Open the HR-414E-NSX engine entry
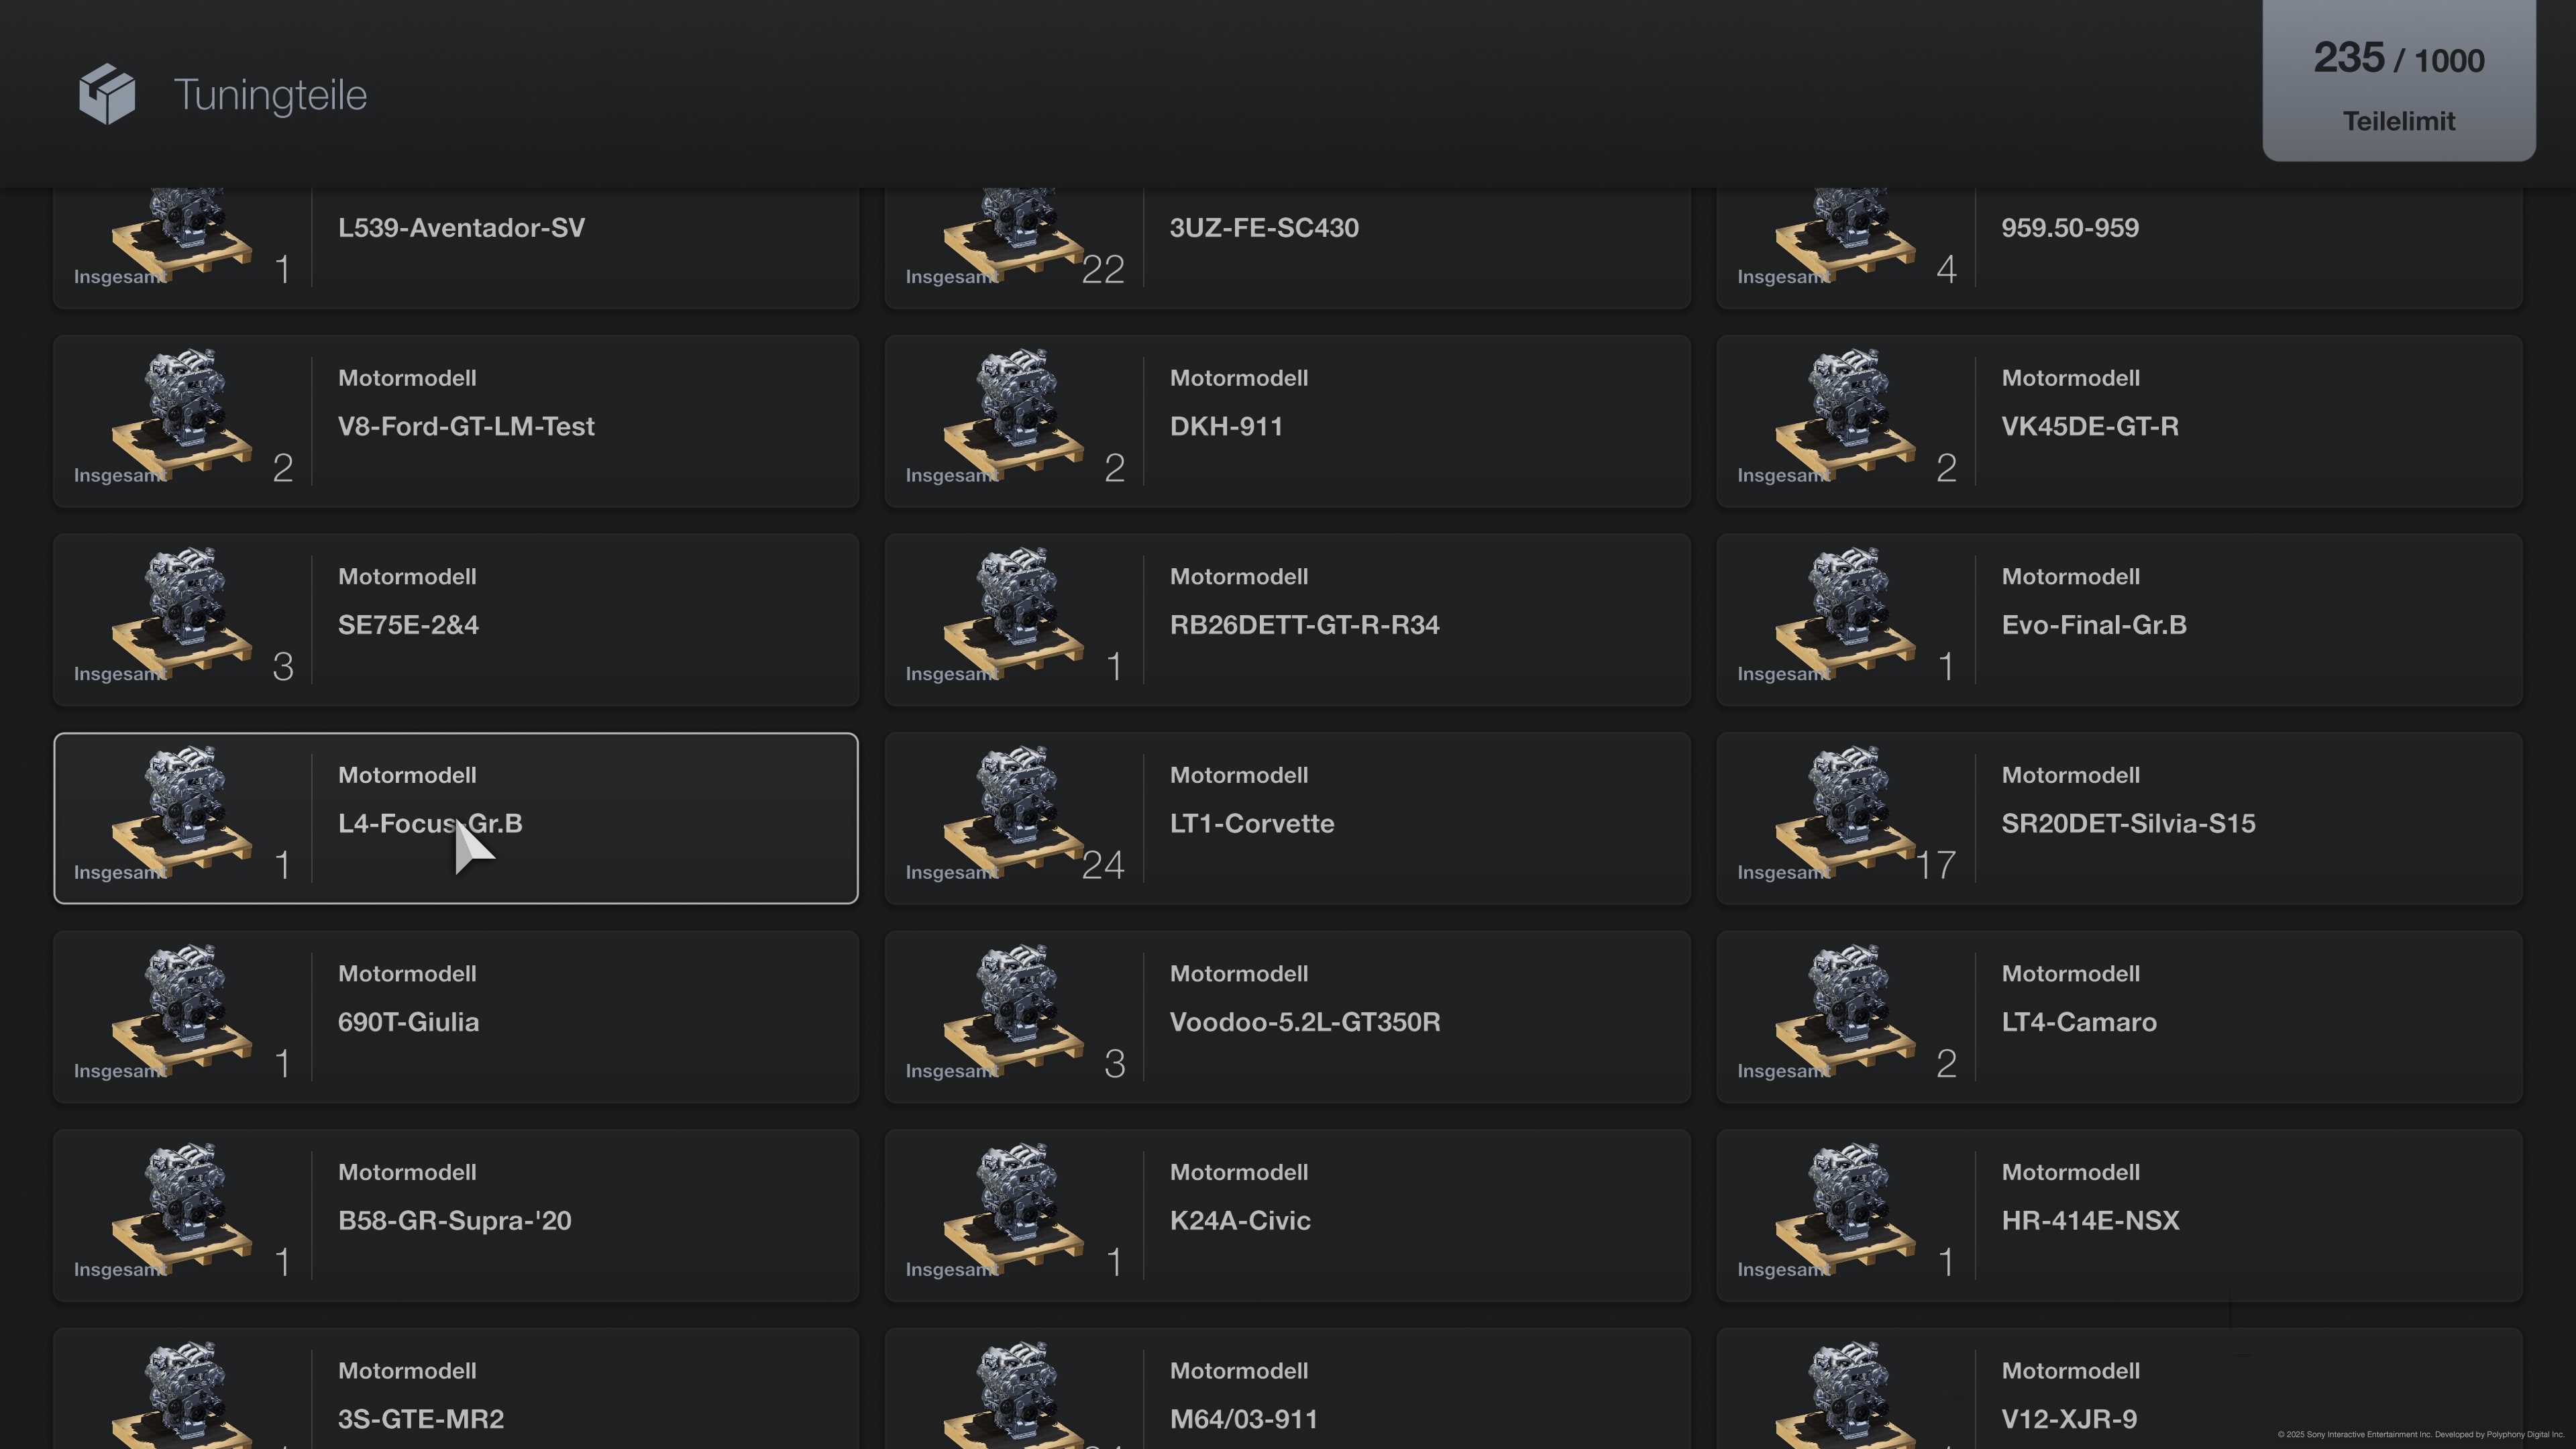Screen dimensions: 2576x1449 coord(2119,1216)
